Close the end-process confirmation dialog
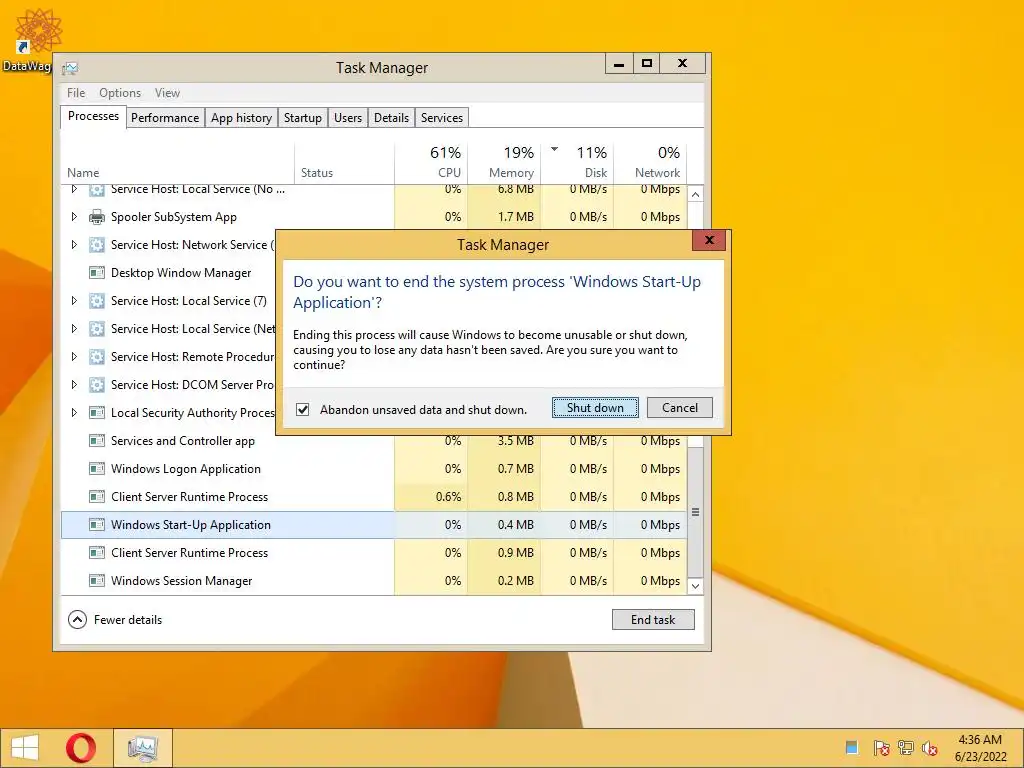Viewport: 1024px width, 768px height. (709, 240)
